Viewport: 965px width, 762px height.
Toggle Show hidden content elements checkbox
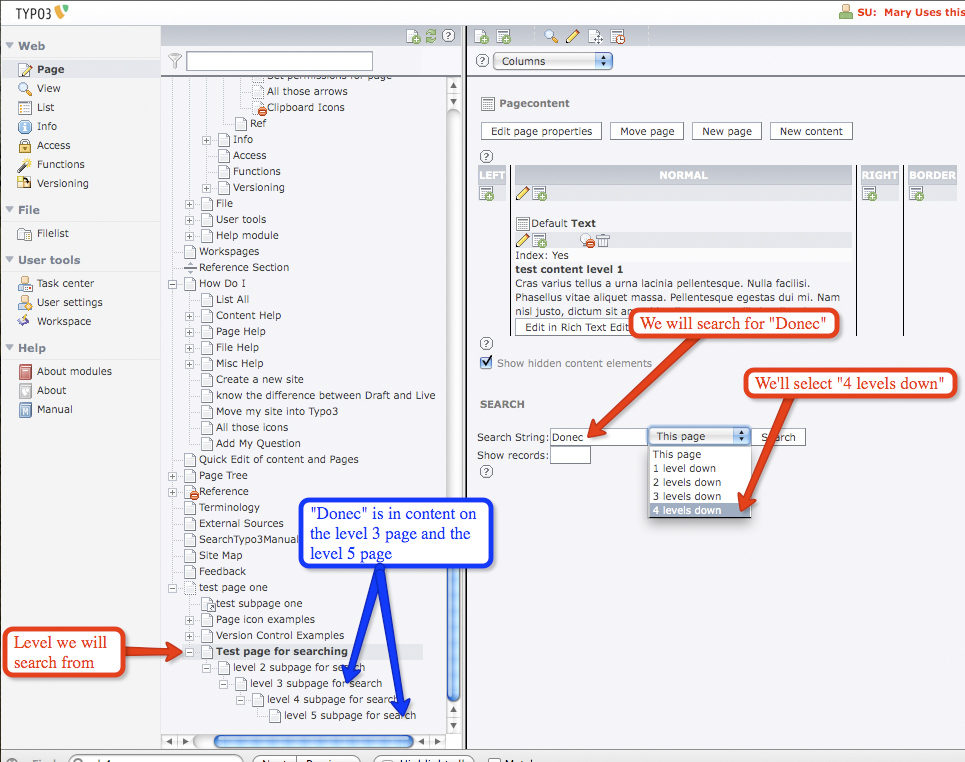(487, 363)
